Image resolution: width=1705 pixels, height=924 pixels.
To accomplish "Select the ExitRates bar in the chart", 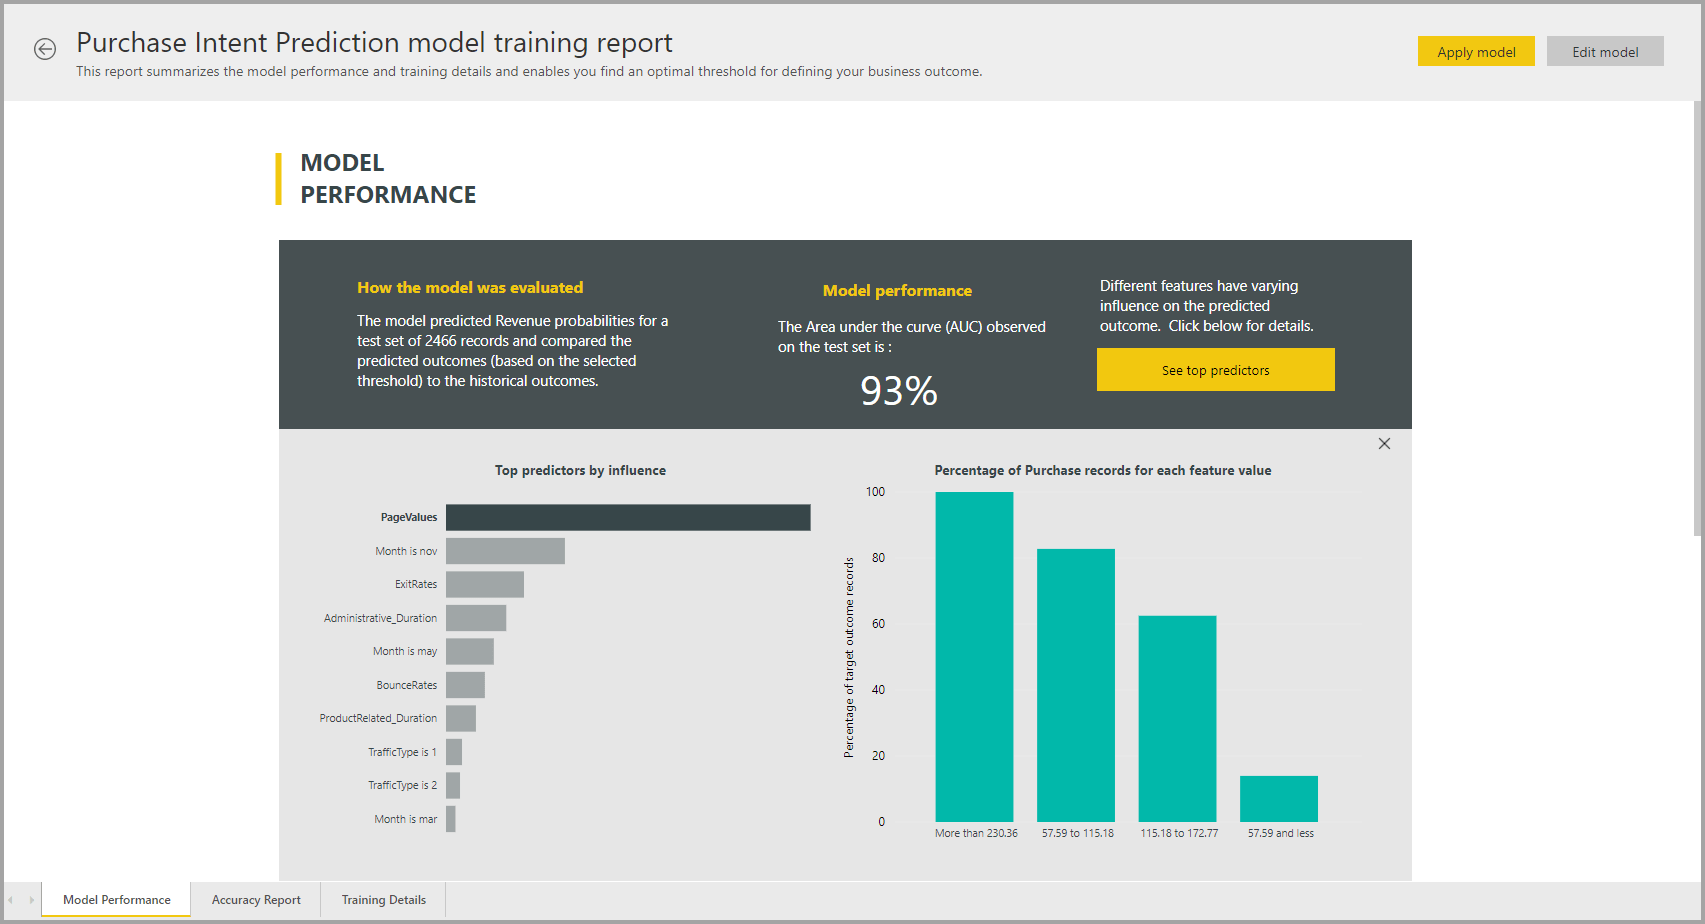I will pyautogui.click(x=485, y=584).
